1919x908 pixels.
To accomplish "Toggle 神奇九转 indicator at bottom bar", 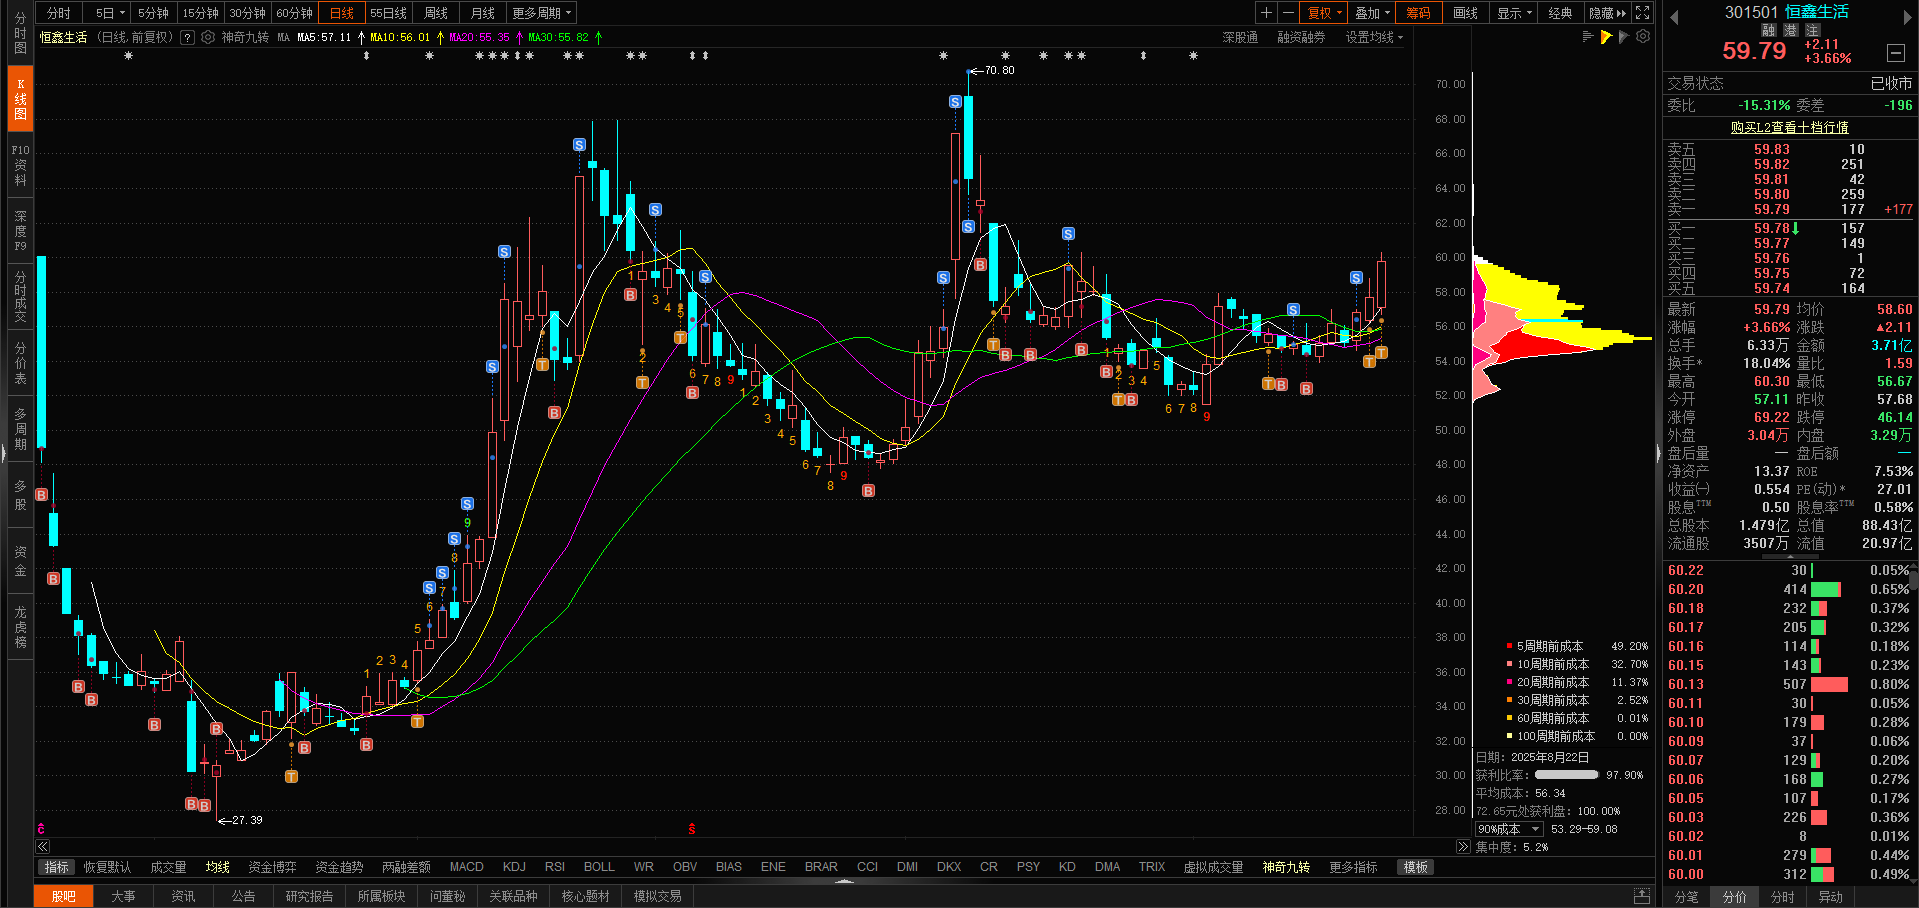I will click(x=1286, y=867).
